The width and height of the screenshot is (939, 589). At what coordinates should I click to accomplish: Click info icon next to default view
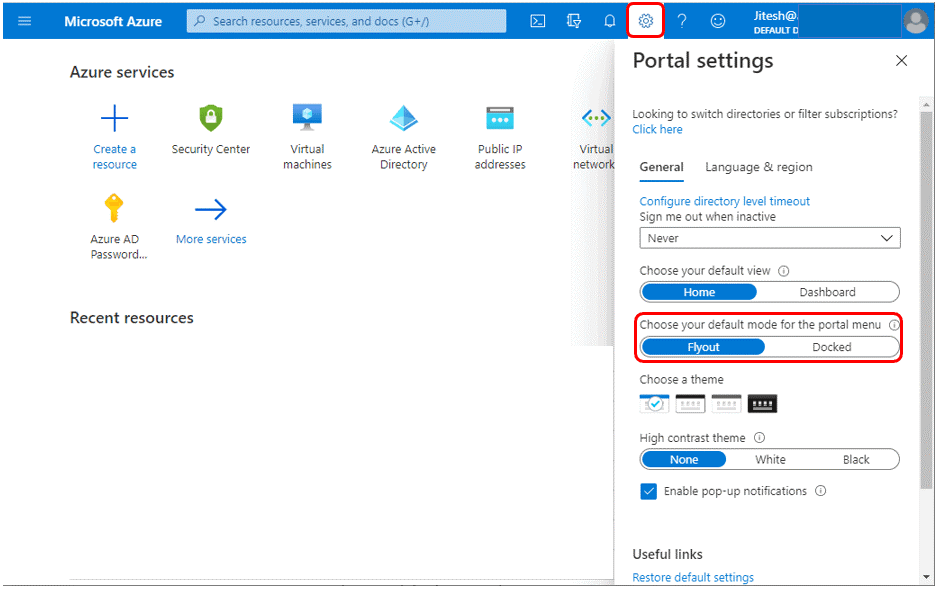pos(783,271)
